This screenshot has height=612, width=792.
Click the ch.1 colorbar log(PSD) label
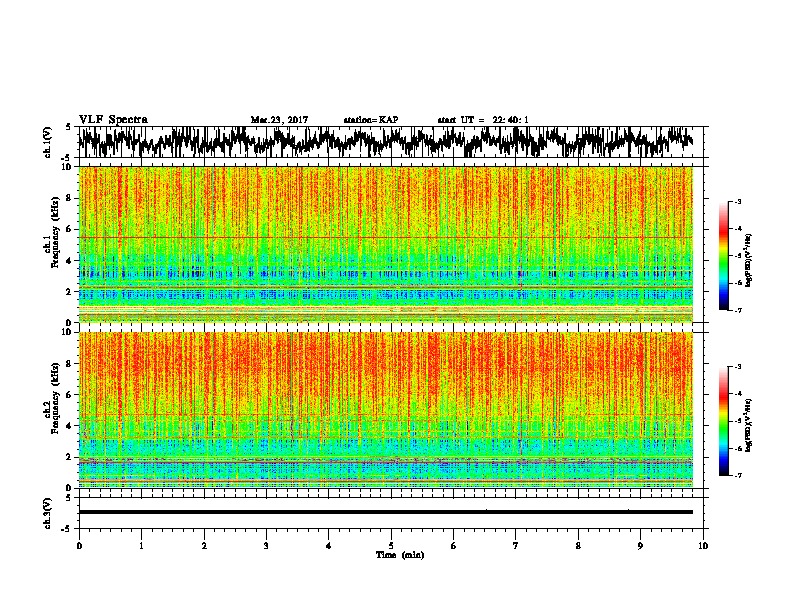coord(749,260)
